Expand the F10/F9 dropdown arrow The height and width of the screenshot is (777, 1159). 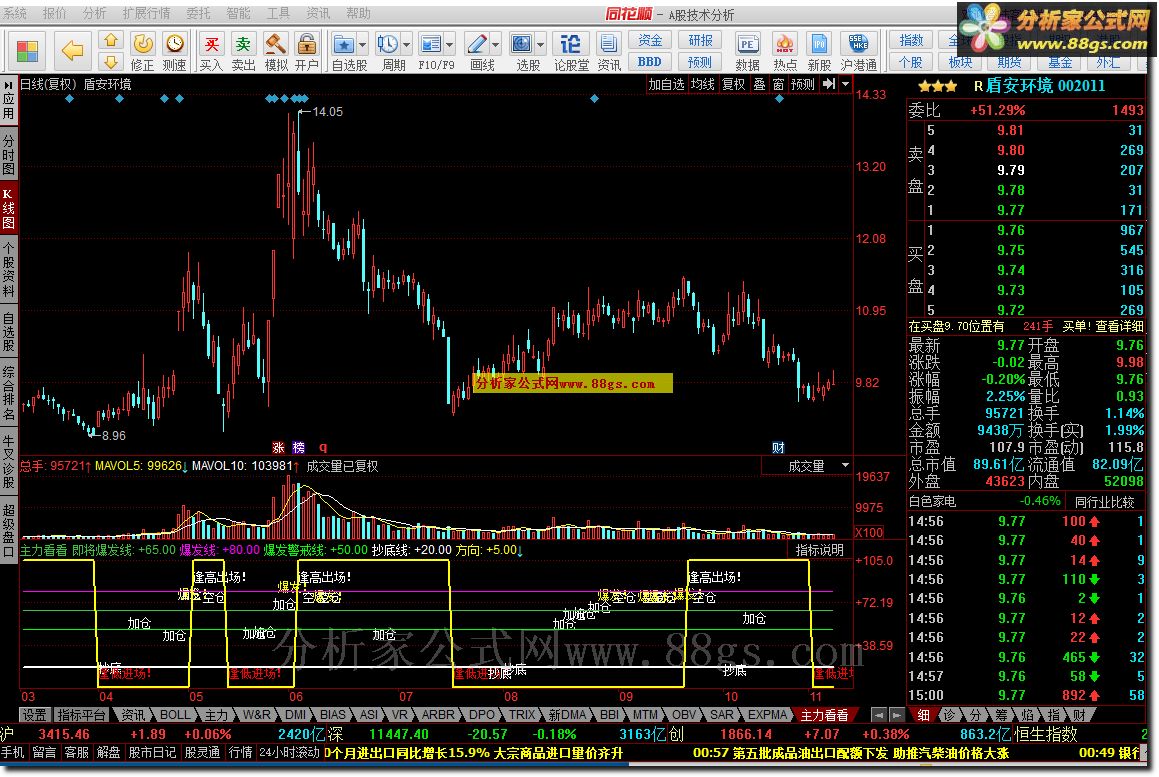point(449,45)
